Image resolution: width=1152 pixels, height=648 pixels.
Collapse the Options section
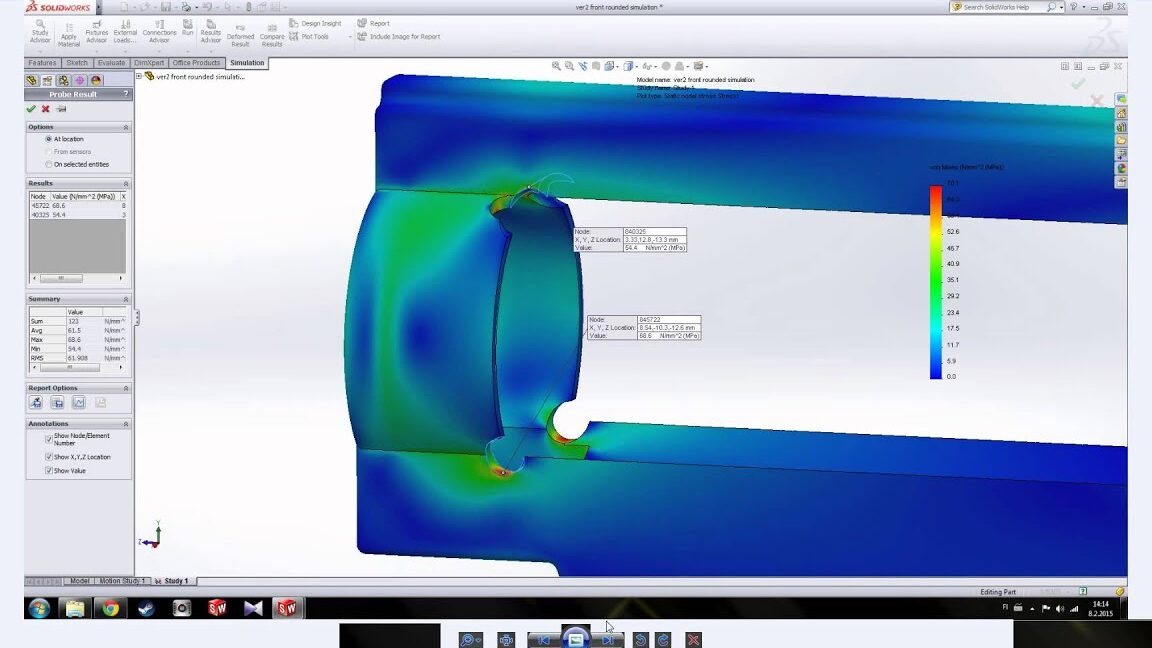tap(126, 127)
